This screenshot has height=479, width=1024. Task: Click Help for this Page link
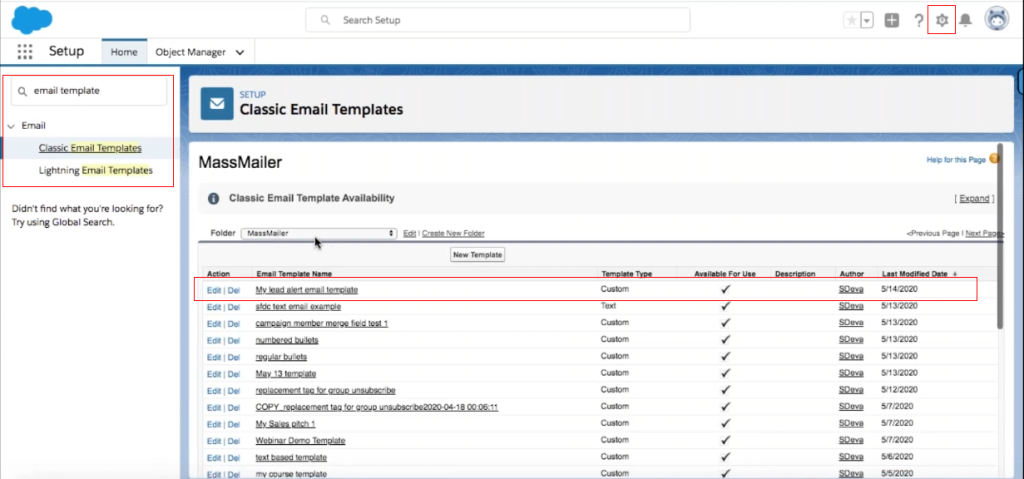(x=956, y=159)
